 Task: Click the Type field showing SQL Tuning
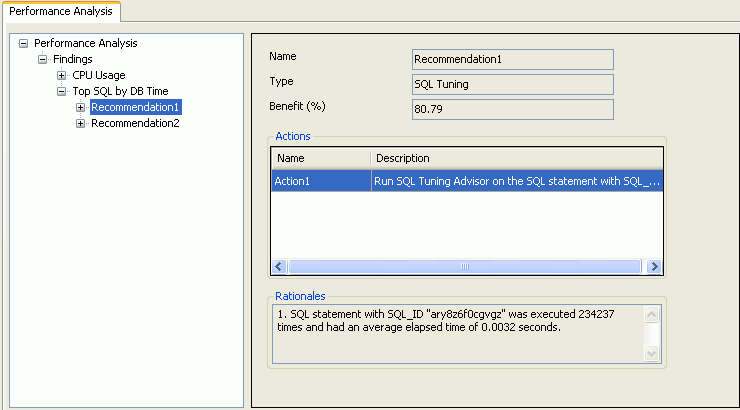pos(513,84)
